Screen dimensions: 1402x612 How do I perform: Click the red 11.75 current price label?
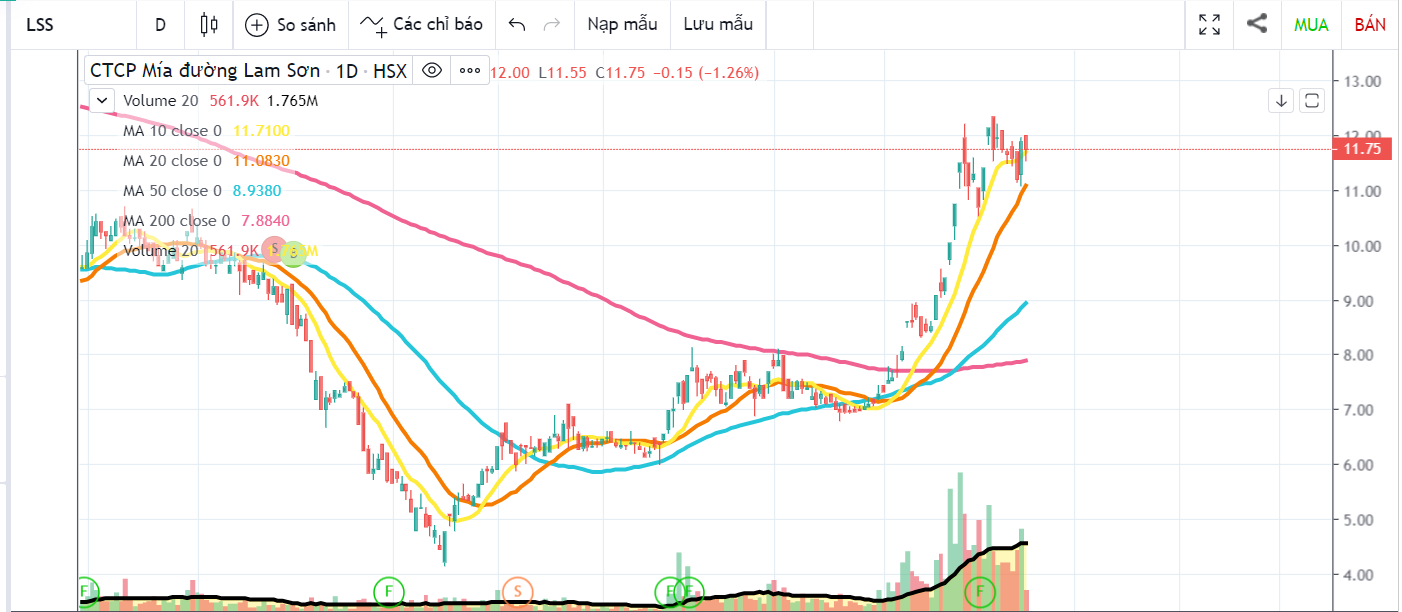[1362, 149]
